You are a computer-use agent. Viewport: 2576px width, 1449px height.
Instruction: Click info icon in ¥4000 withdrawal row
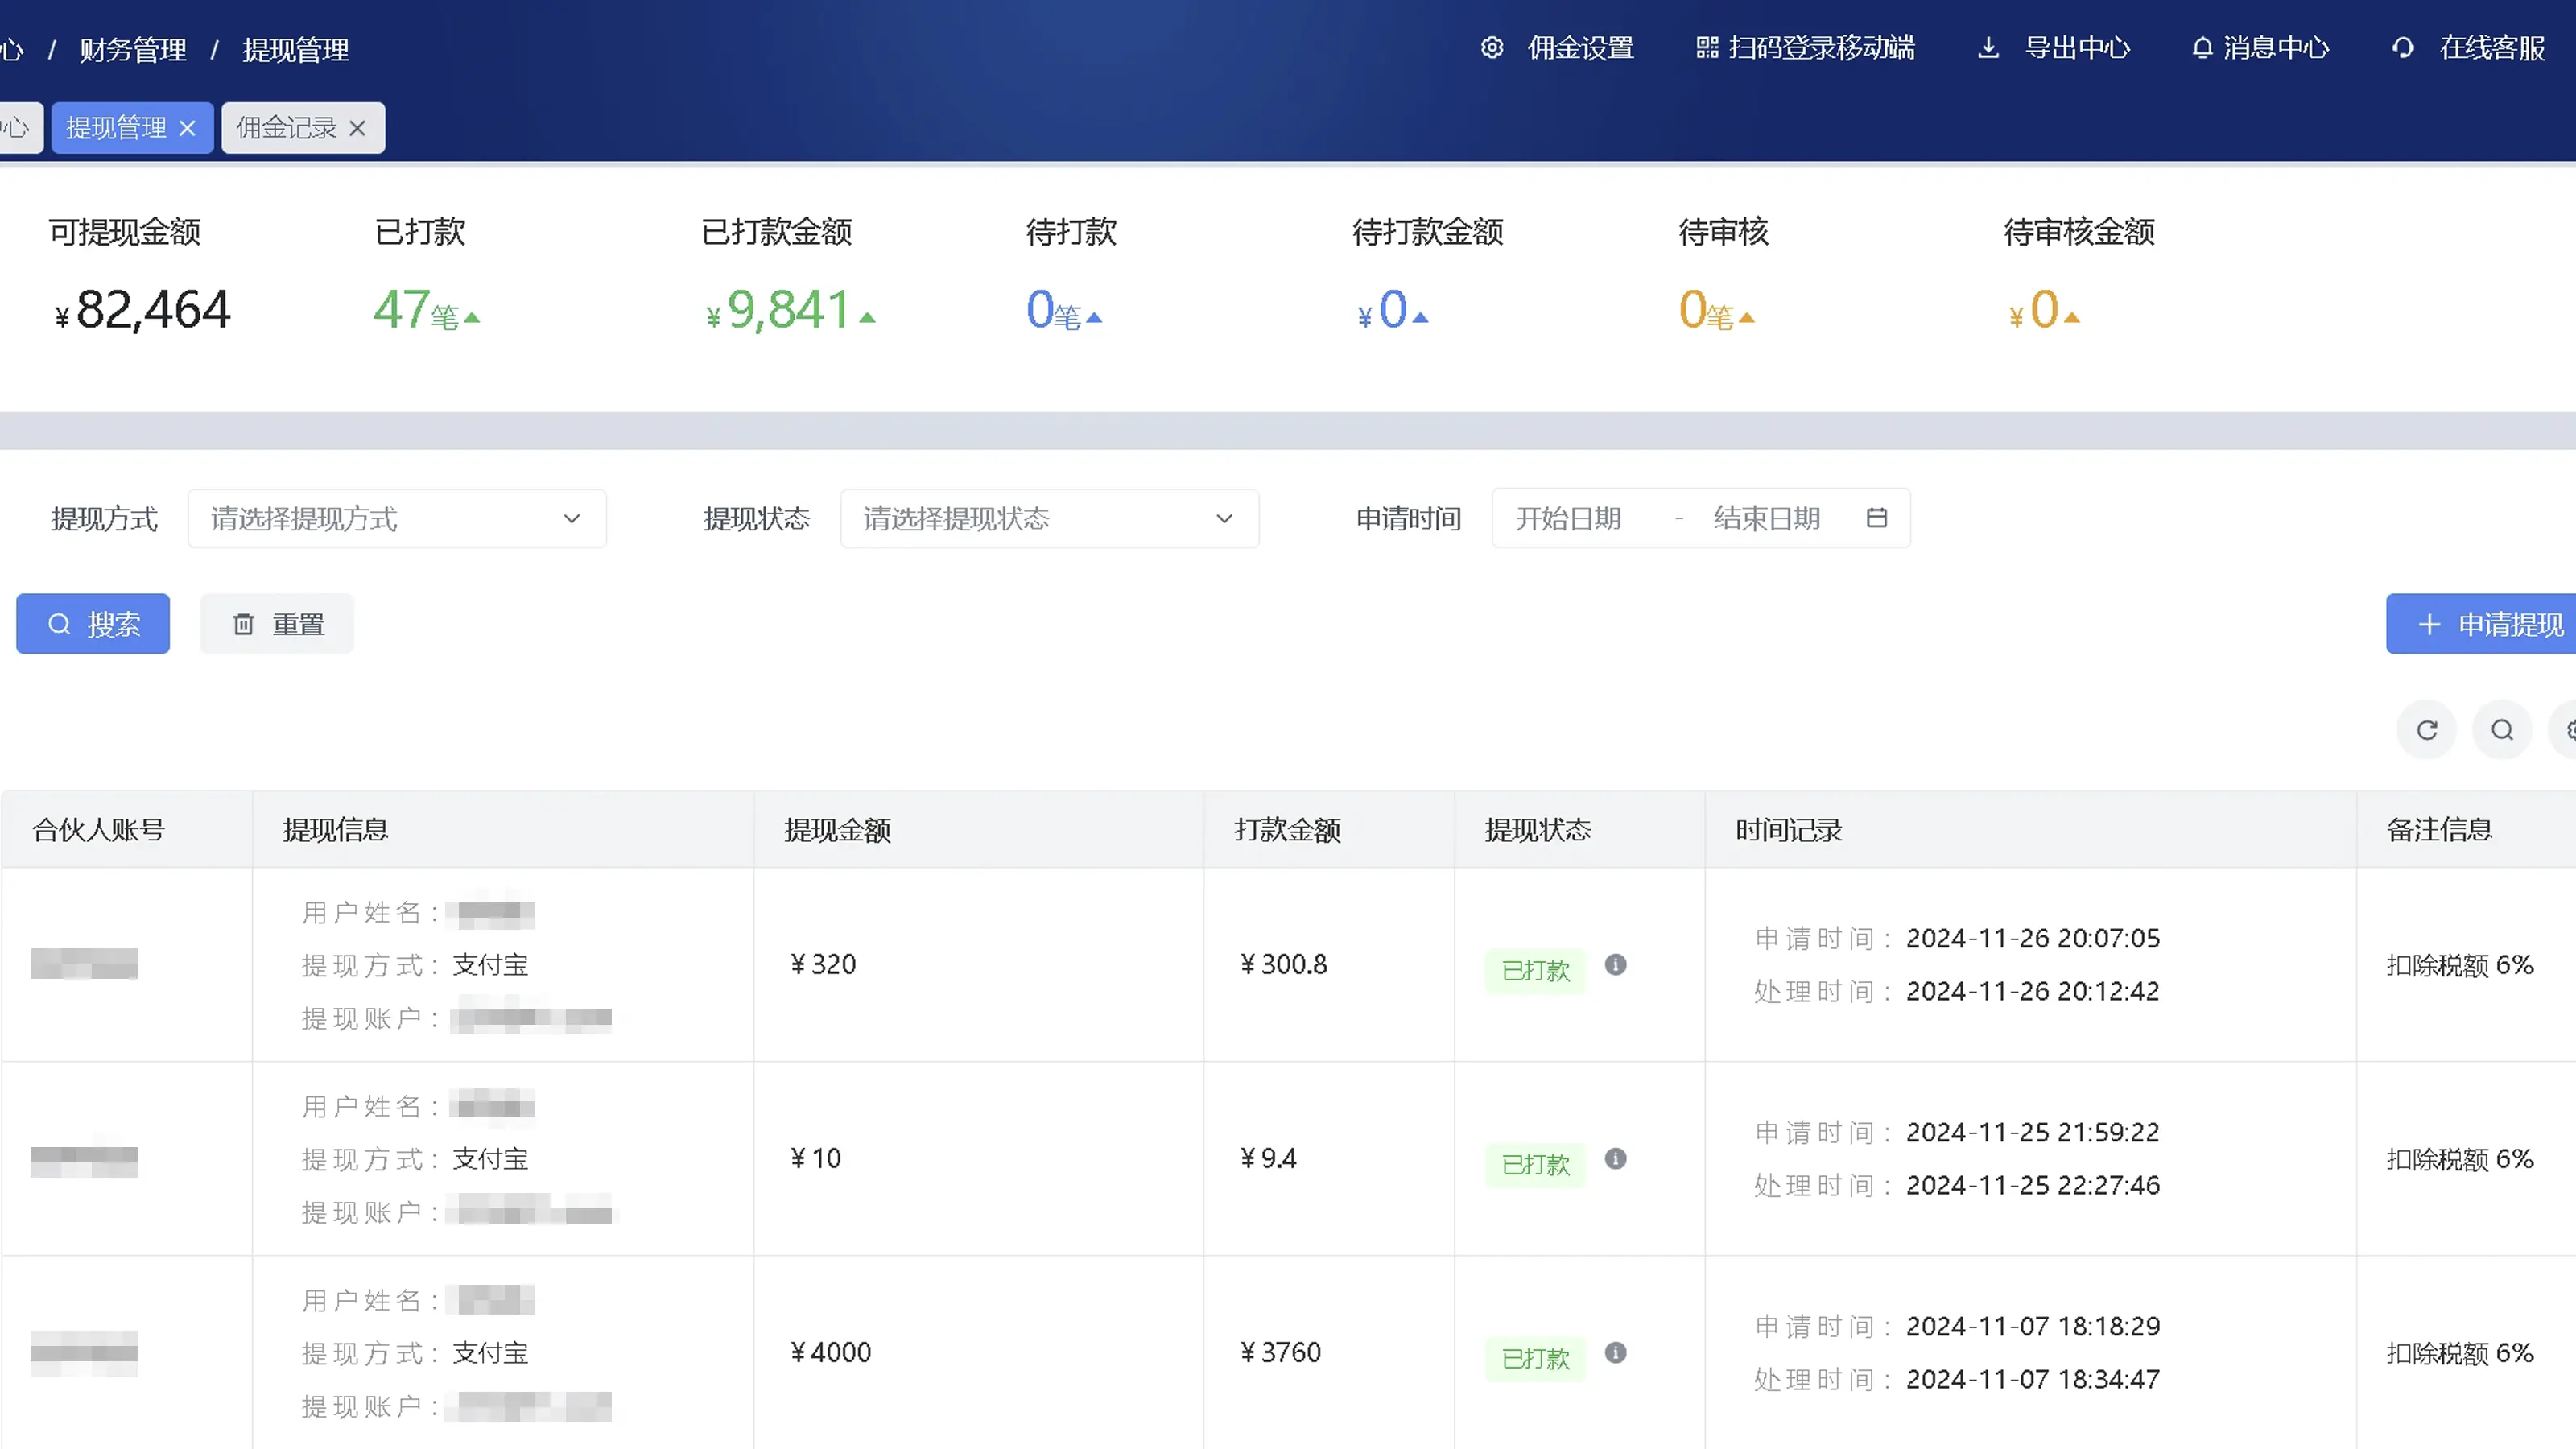tap(1616, 1353)
